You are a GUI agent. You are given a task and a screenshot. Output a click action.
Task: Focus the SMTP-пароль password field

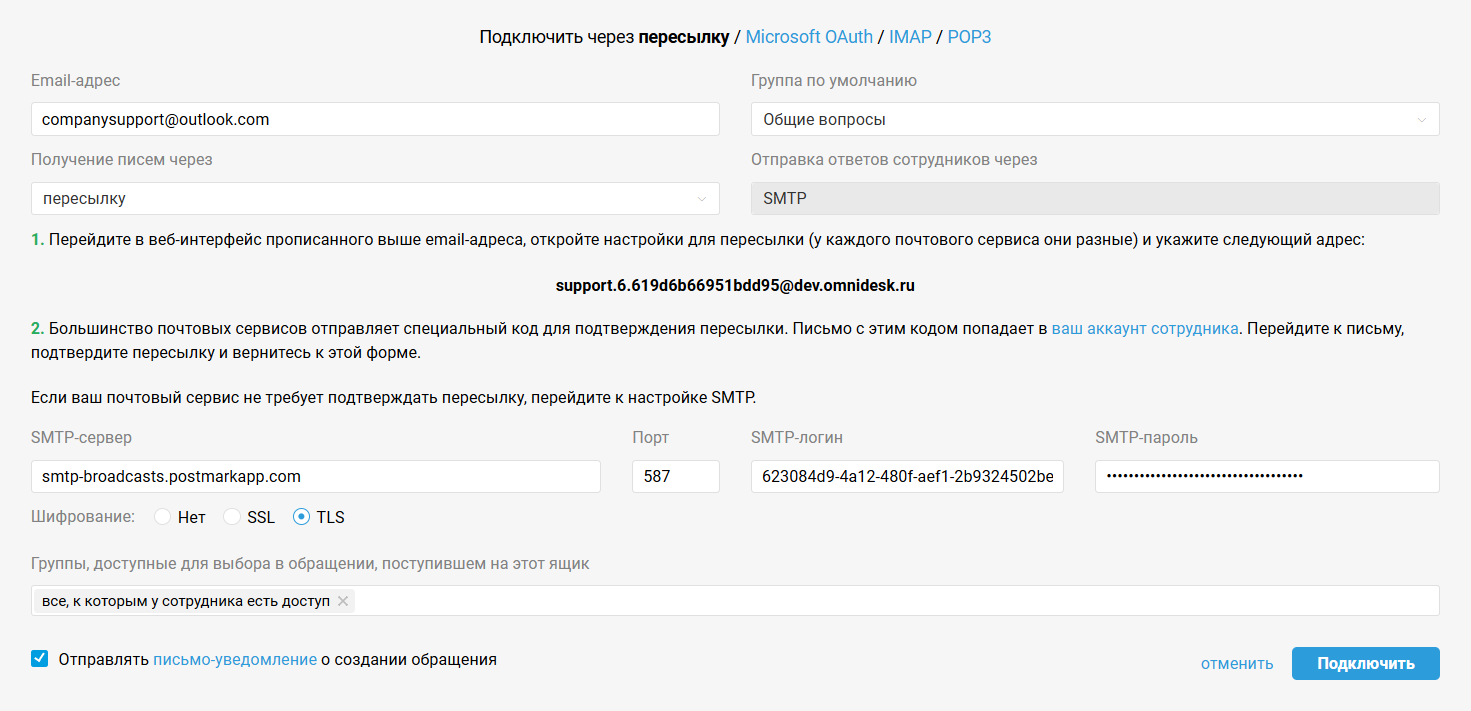[1267, 476]
